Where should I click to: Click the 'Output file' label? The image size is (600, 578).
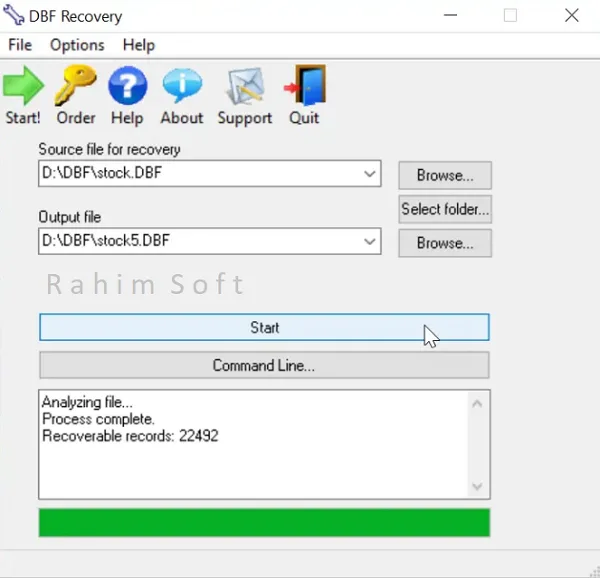70,217
